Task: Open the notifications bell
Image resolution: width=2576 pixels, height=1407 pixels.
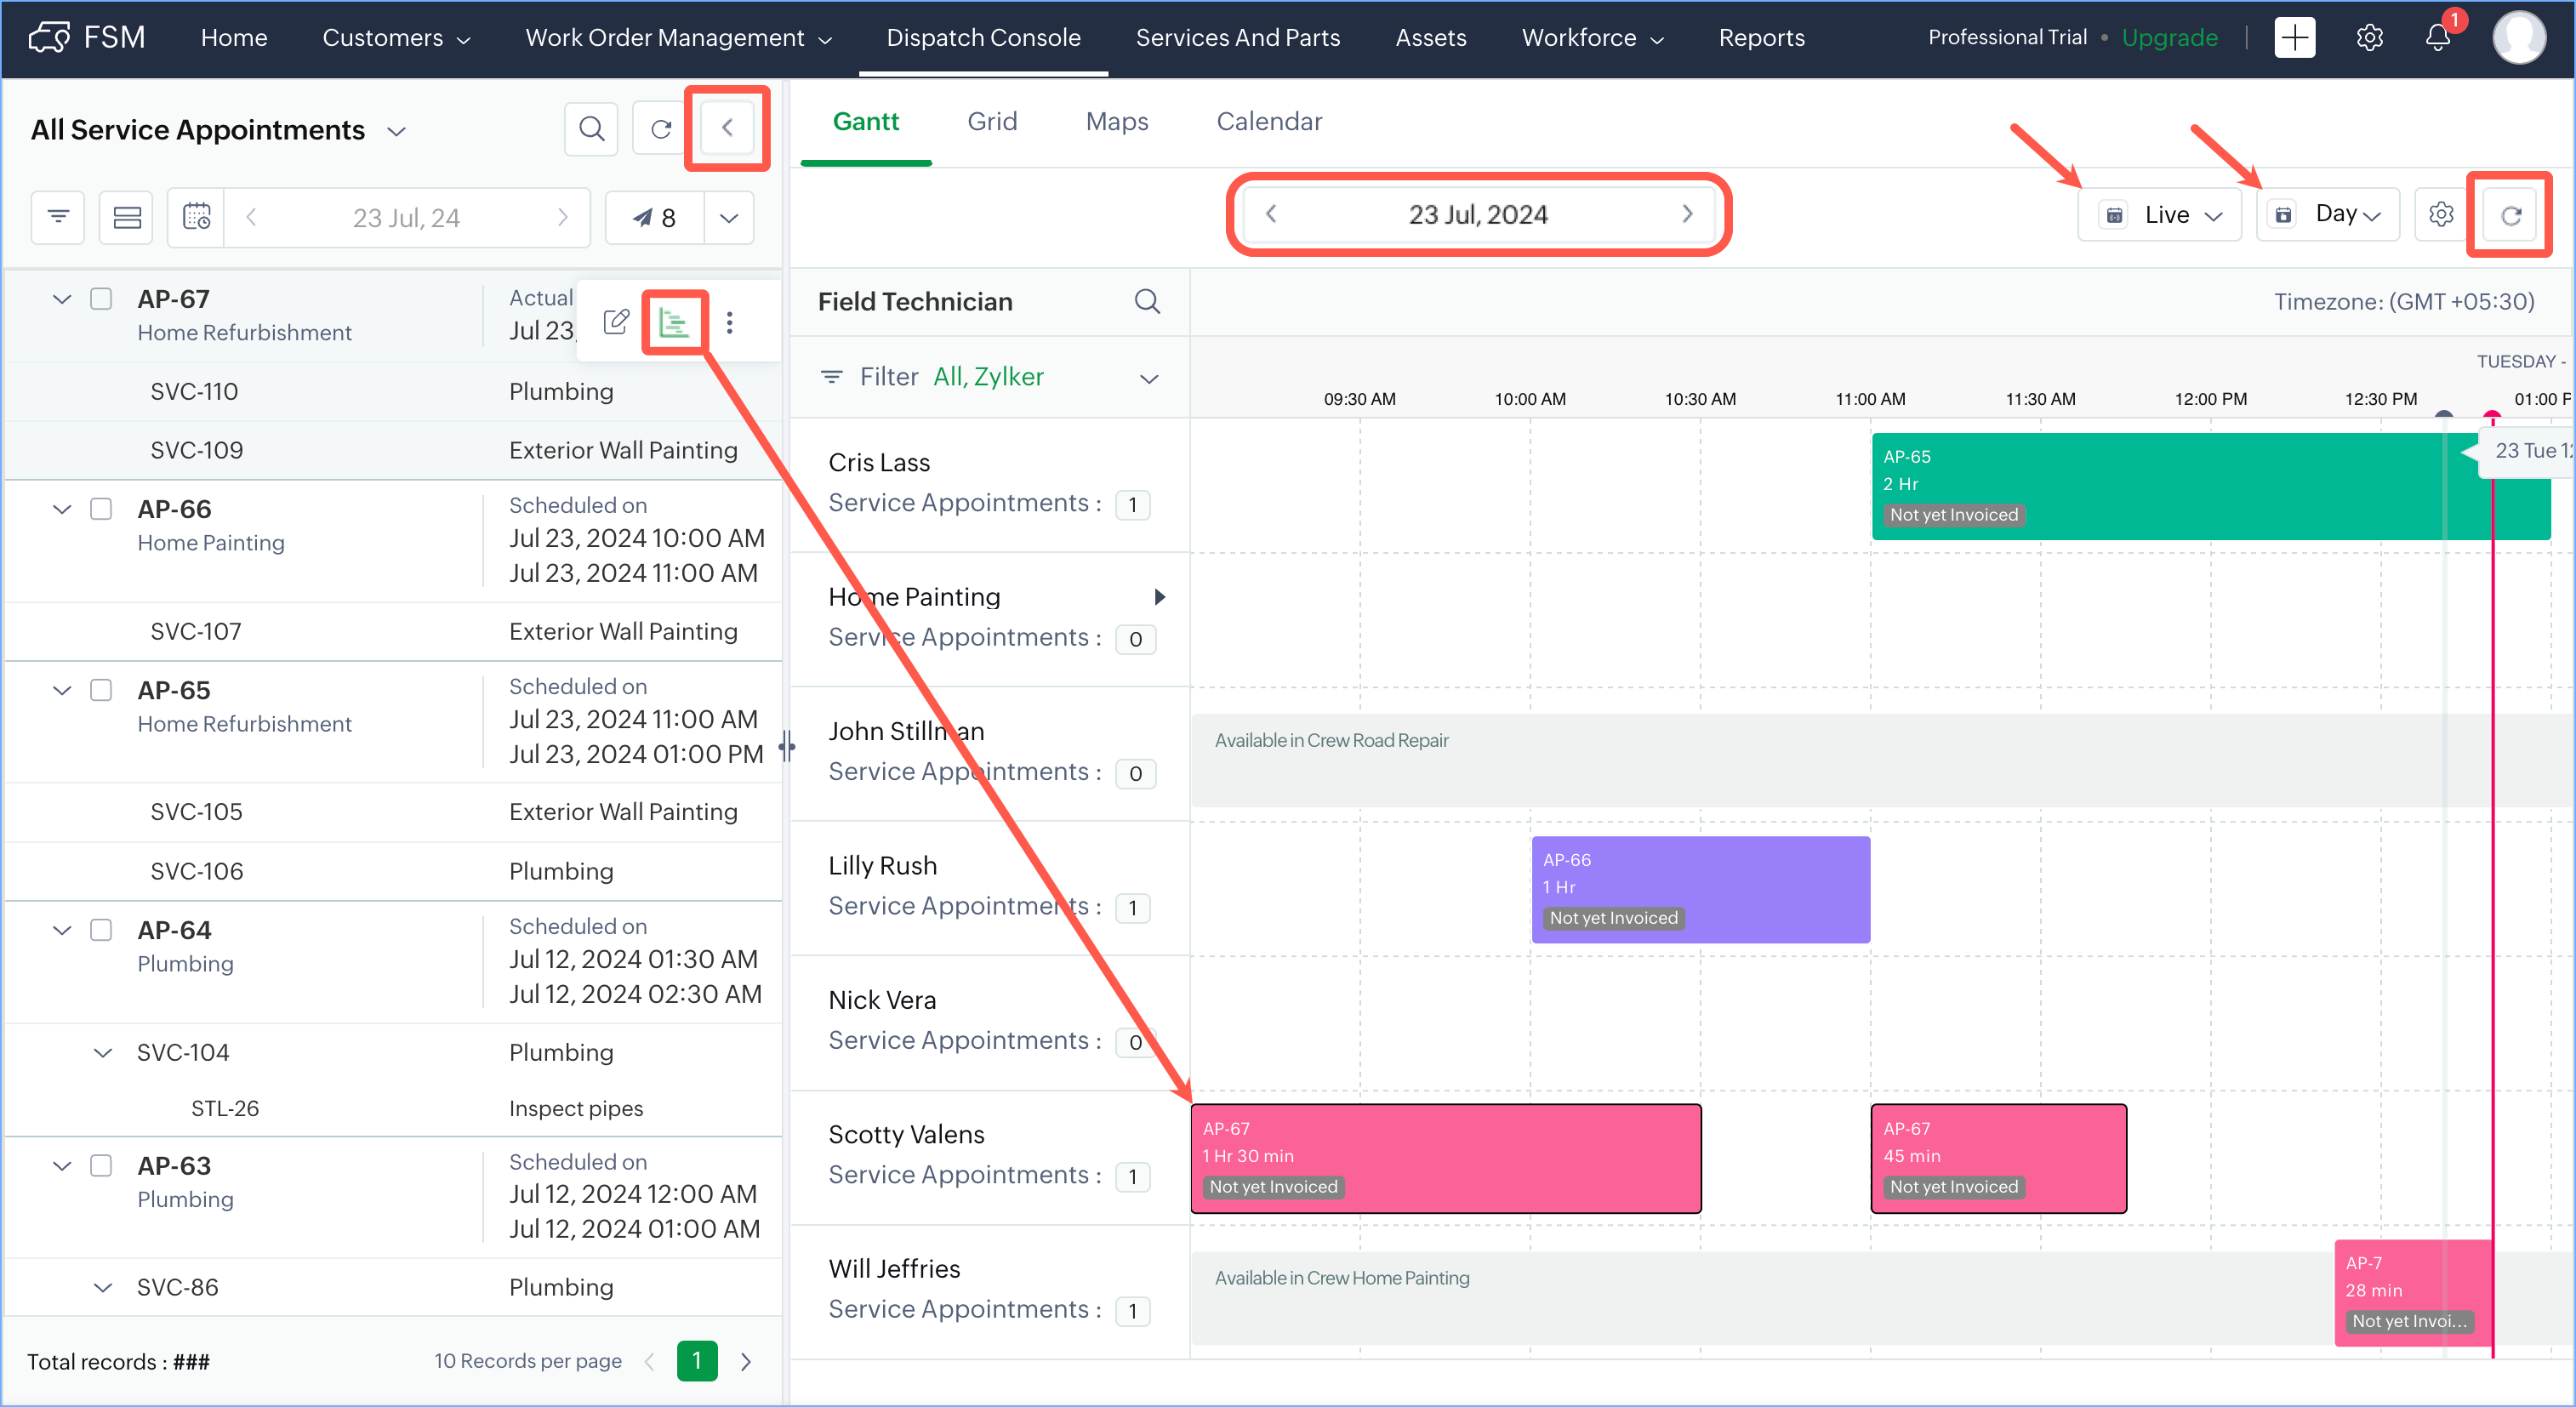Action: (2437, 38)
